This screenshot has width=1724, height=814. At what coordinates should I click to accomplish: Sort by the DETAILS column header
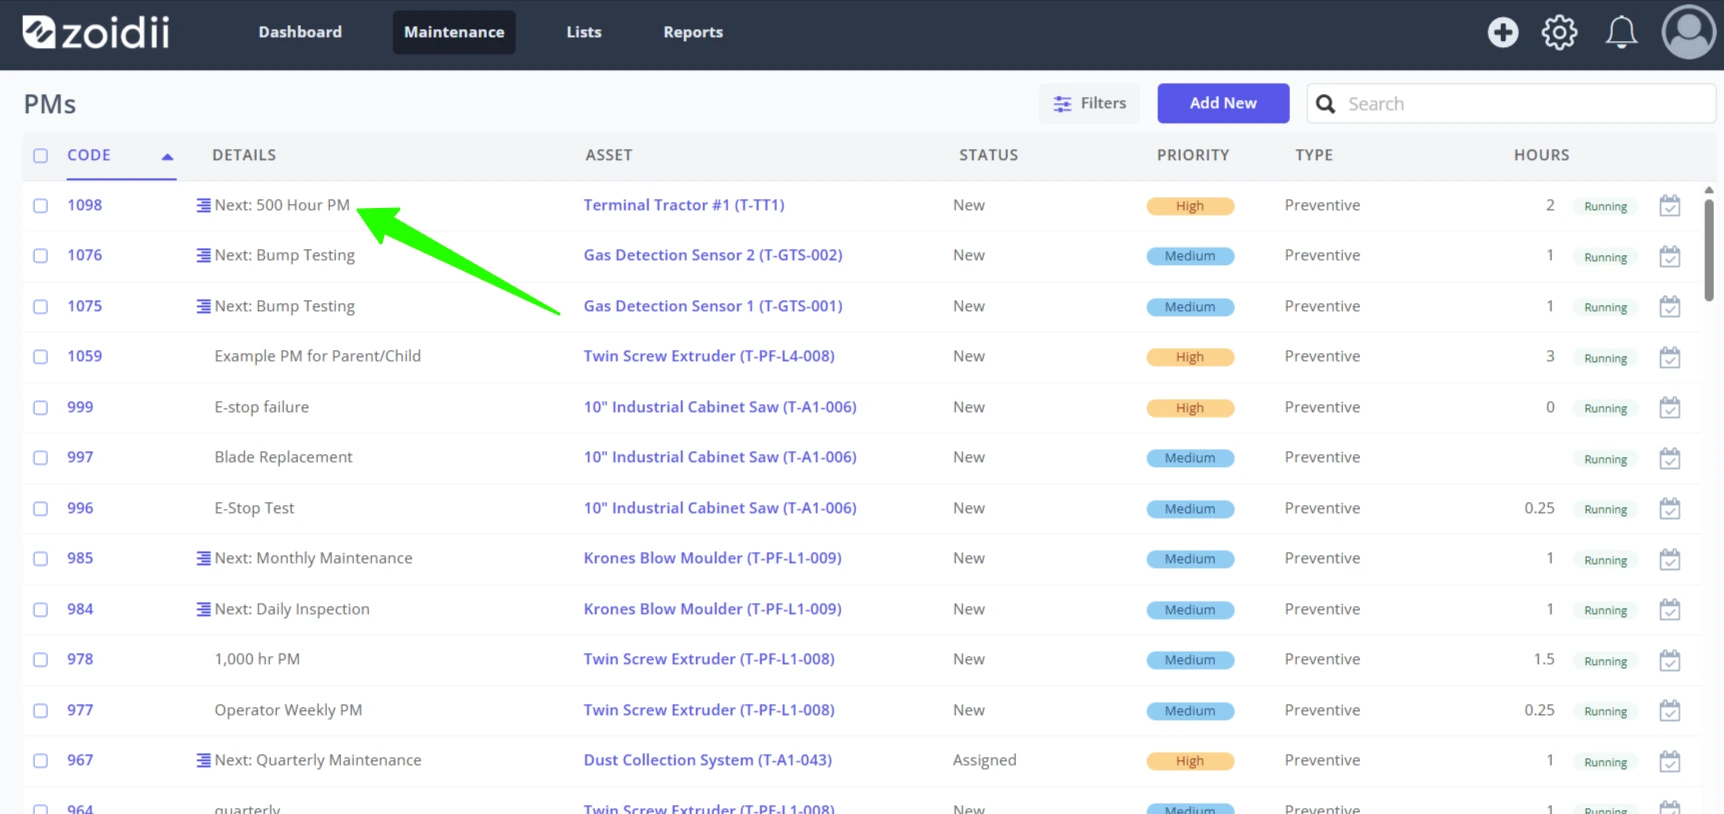coord(244,155)
